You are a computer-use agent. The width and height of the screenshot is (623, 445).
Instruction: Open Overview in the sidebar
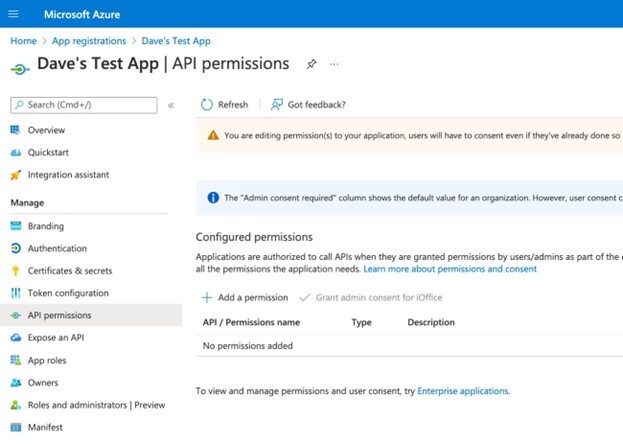point(46,130)
